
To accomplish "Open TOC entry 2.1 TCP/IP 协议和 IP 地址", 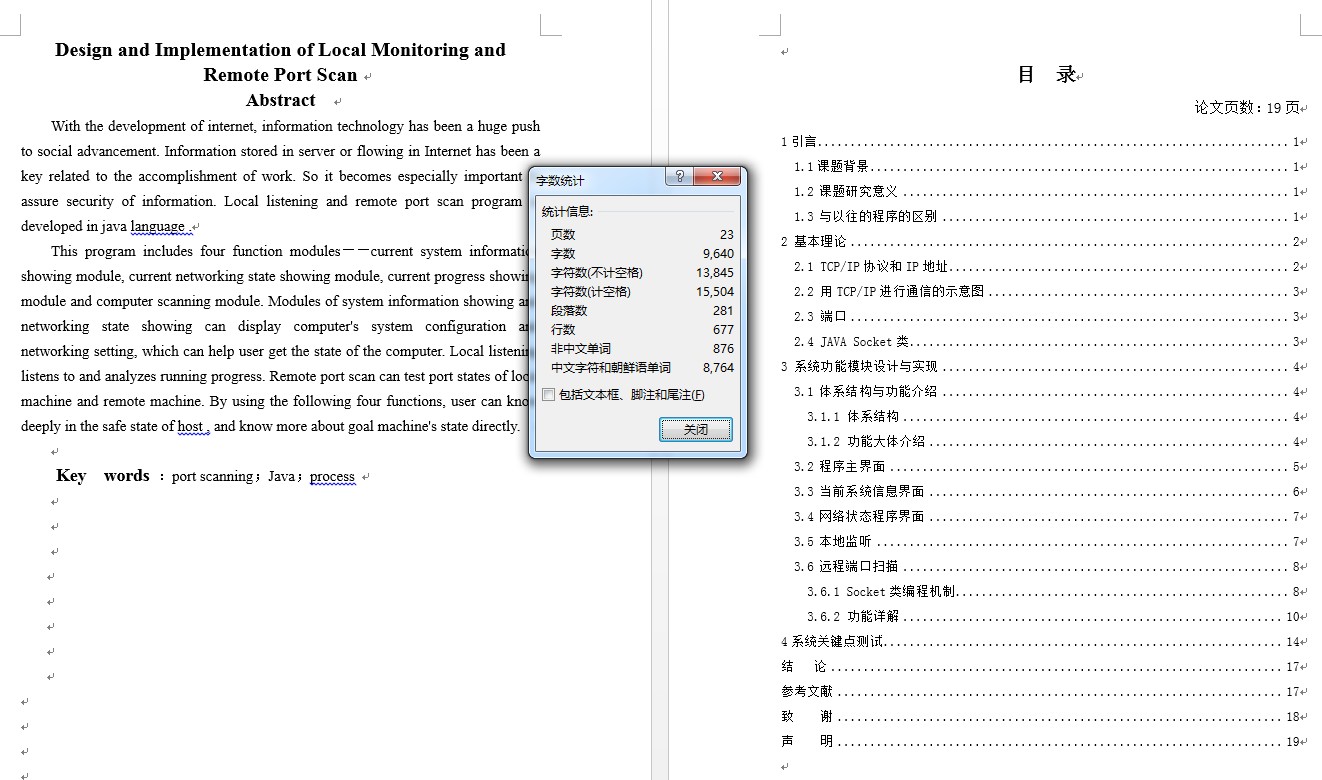I will [x=1047, y=267].
